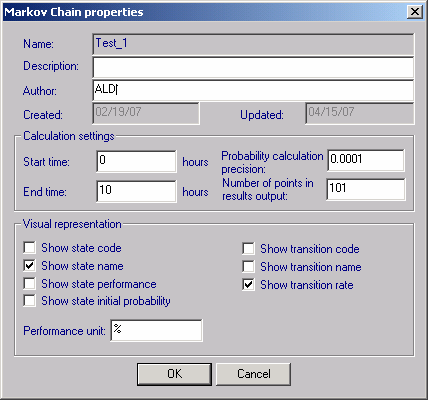Screen dimensions: 428x400
Task: Click the Cancel button
Action: click(254, 374)
